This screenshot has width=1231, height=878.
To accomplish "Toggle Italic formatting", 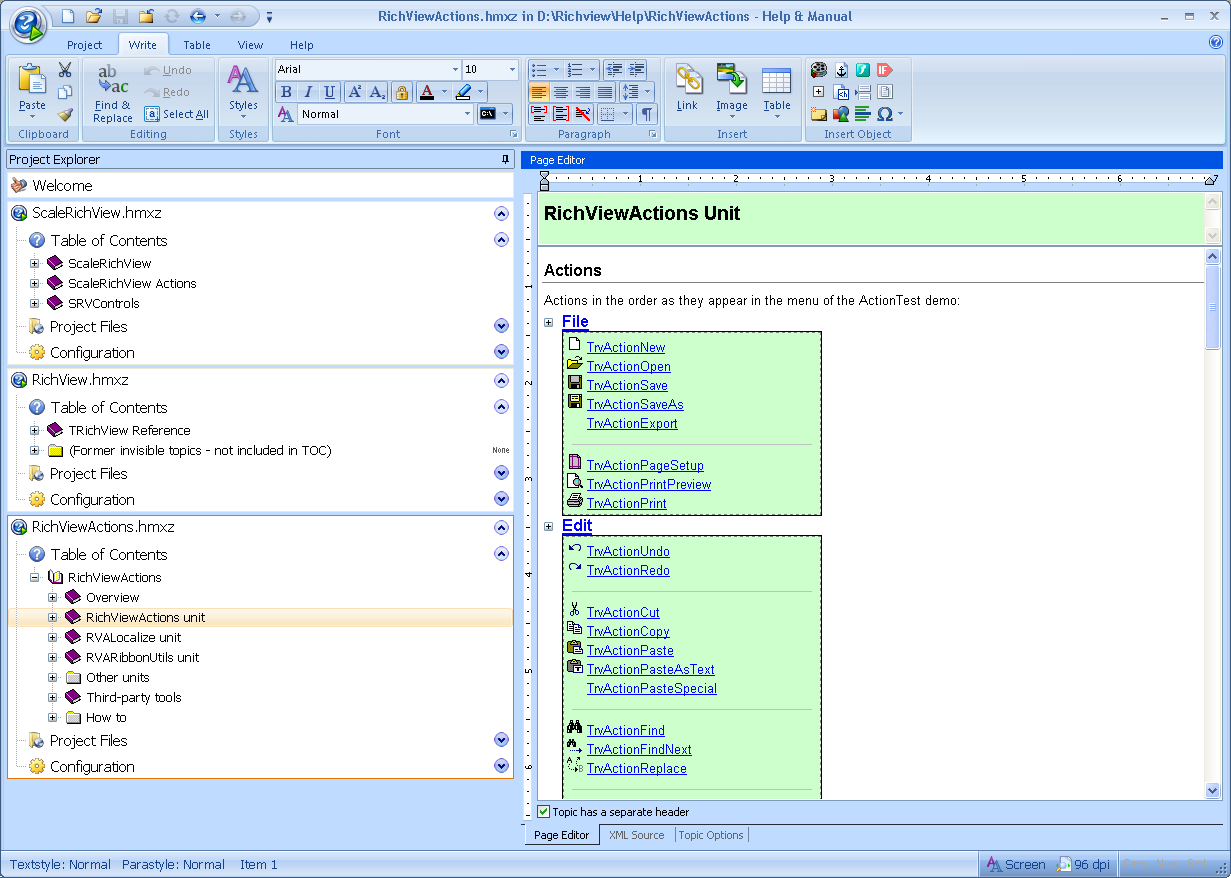I will pos(308,92).
